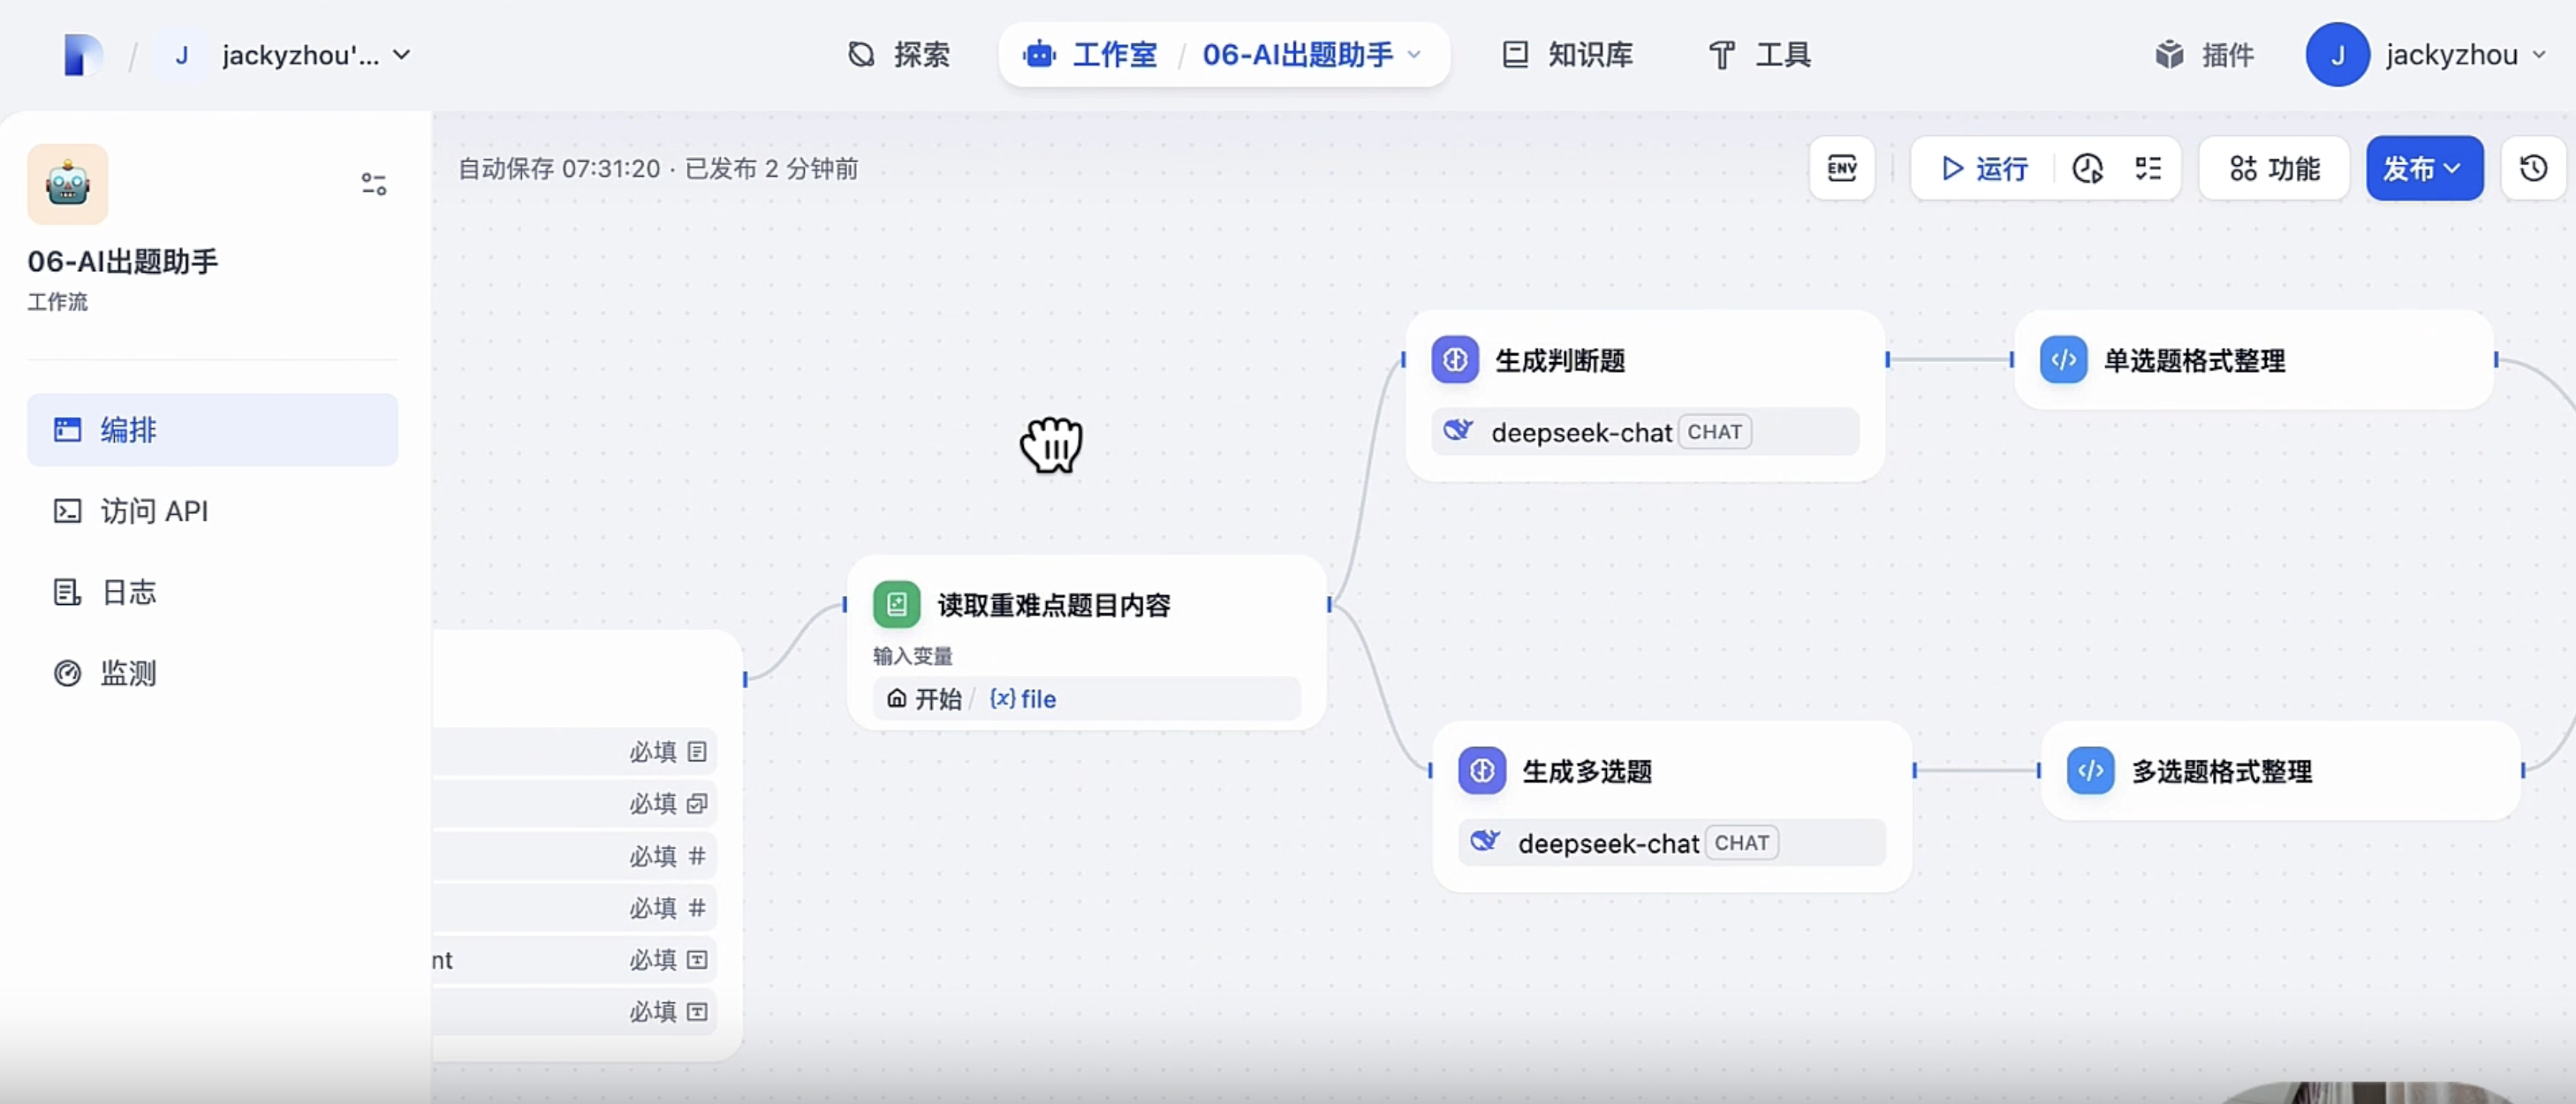Click the 运行 run button
Viewport: 2576px width, 1104px height.
[x=1983, y=168]
